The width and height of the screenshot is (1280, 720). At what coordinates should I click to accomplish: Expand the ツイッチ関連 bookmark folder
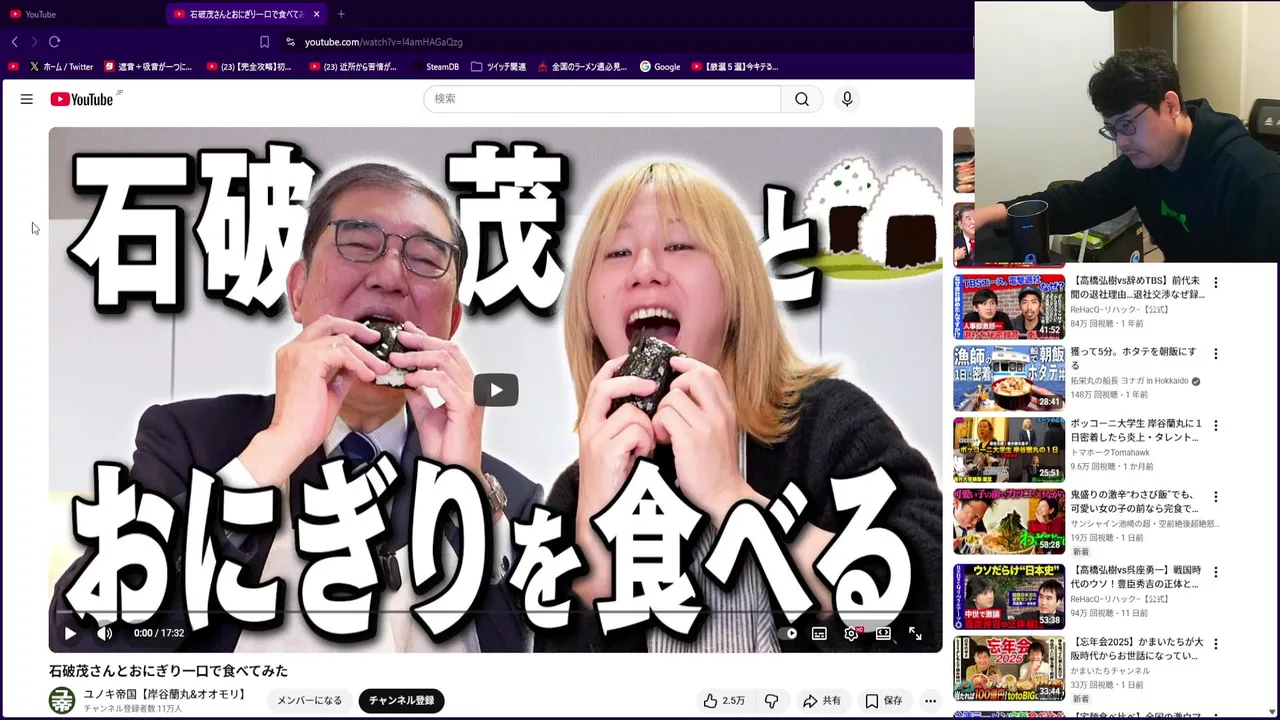(498, 67)
